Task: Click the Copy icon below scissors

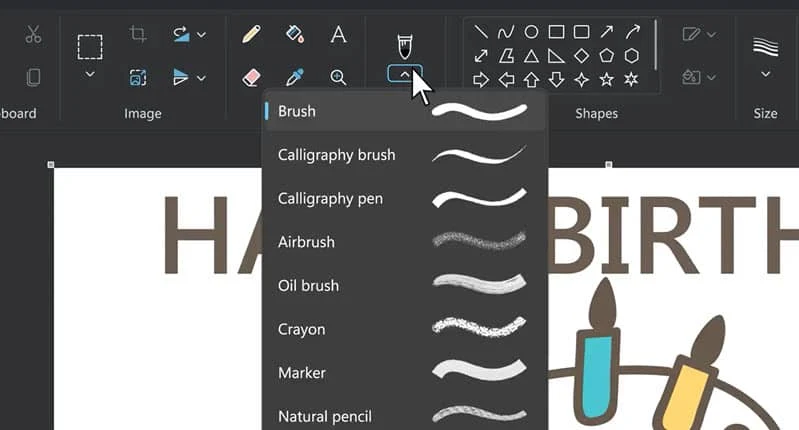Action: coord(33,77)
